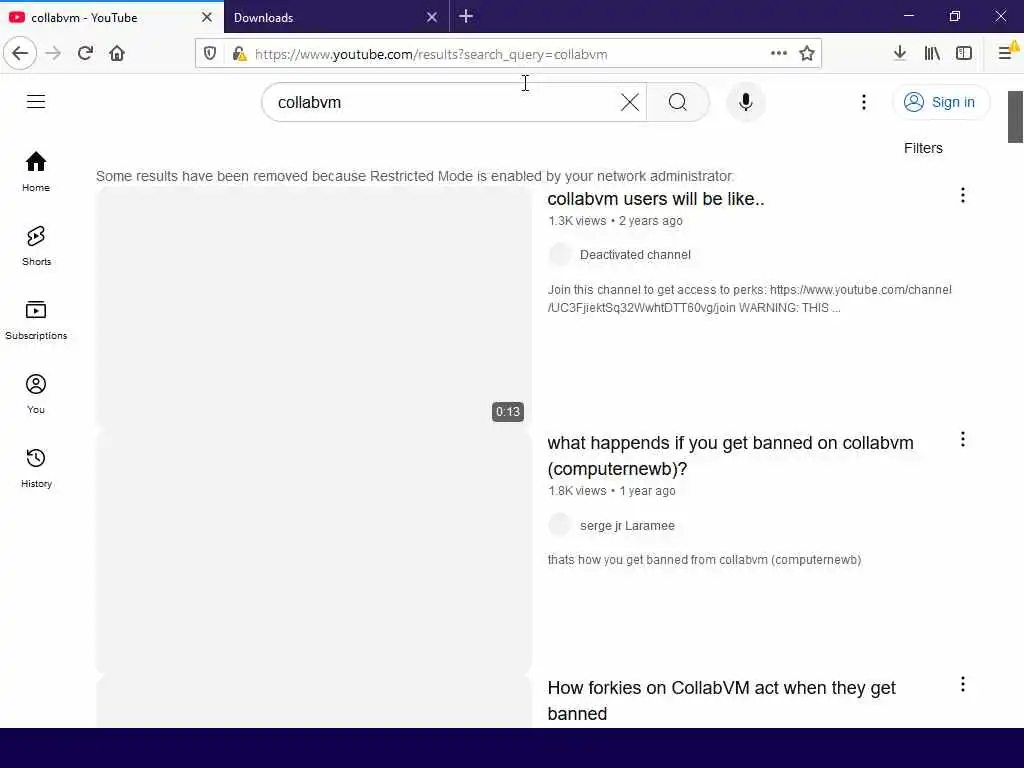
Task: Click 'thats how you get banned from collabvm' description
Action: pos(704,560)
